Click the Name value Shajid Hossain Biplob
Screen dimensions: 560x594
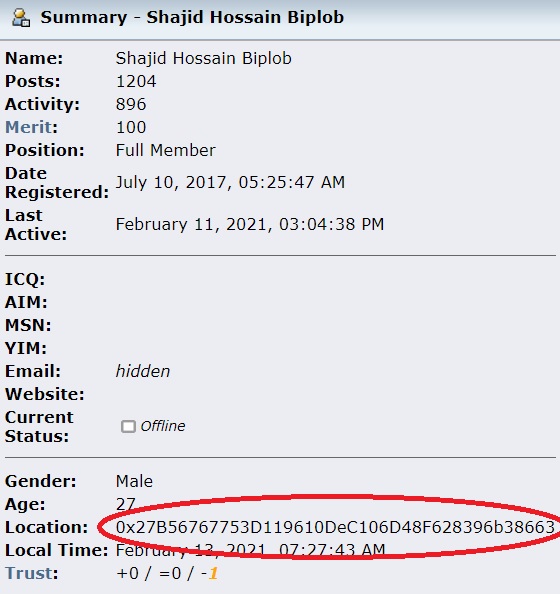pyautogui.click(x=203, y=58)
